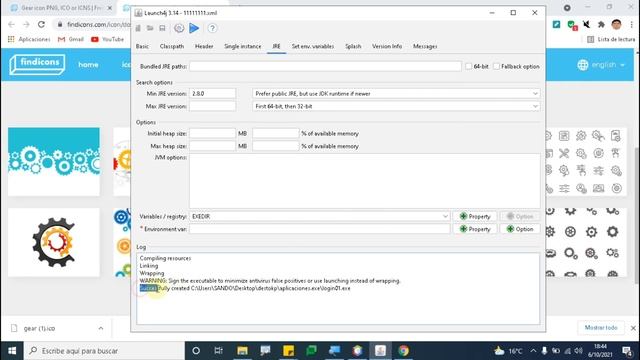Viewport: 640px width, 360px height.
Task: Switch to the Splash tab
Action: 353,47
